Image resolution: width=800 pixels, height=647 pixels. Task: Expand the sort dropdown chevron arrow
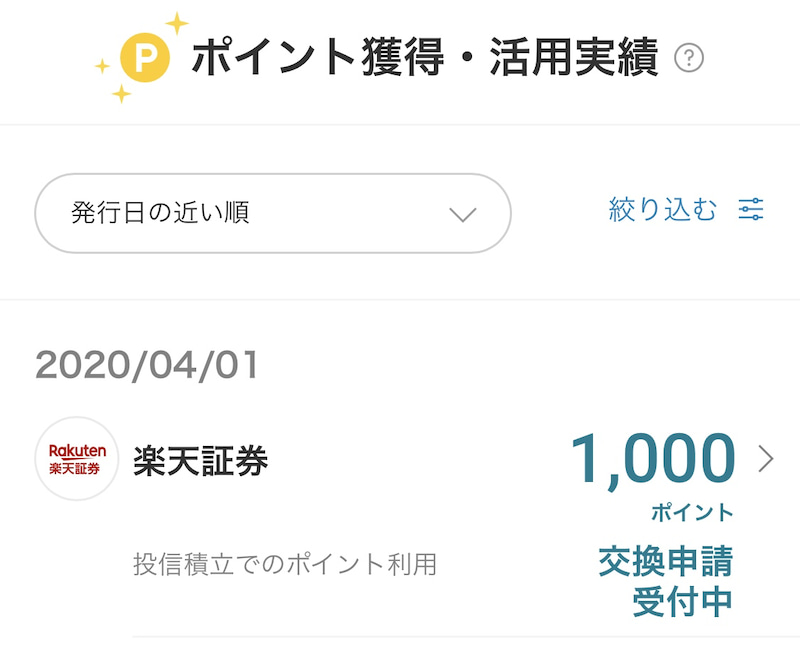pos(461,214)
